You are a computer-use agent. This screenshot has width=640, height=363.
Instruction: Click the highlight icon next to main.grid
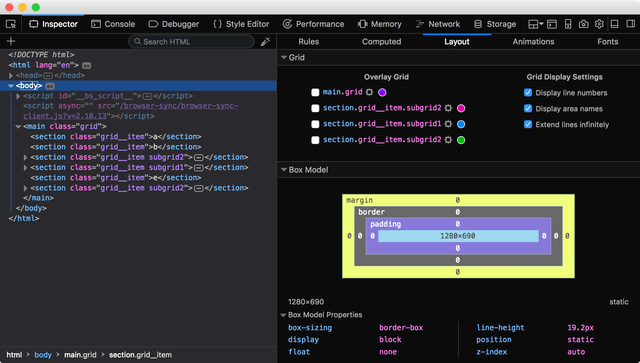pyautogui.click(x=369, y=92)
